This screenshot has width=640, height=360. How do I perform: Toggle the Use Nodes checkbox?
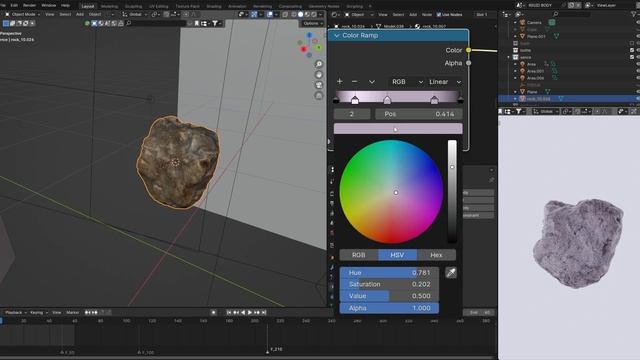tap(439, 15)
